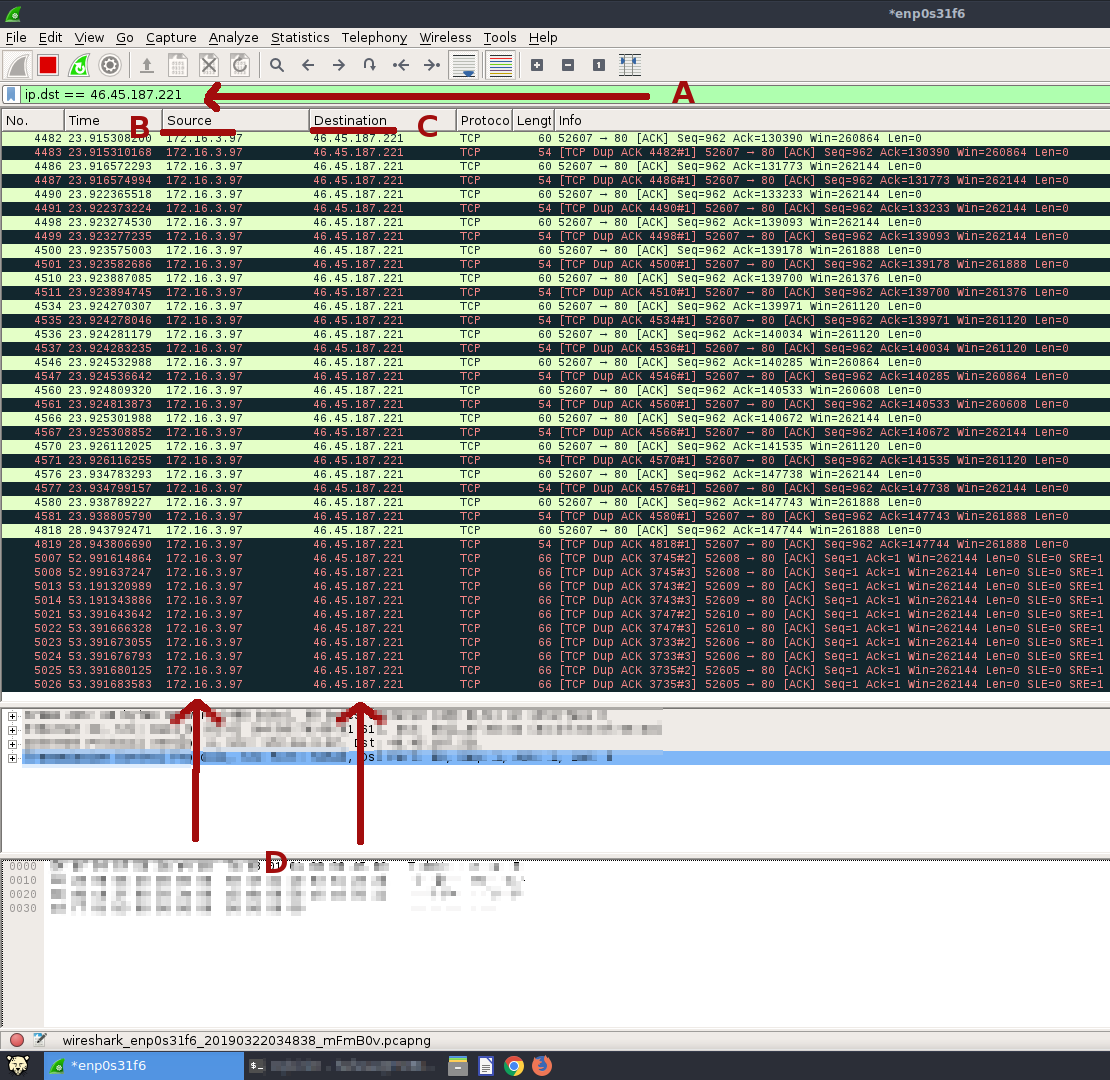This screenshot has width=1110, height=1080.
Task: Expand the first packet detail tree row
Action: tap(12, 716)
